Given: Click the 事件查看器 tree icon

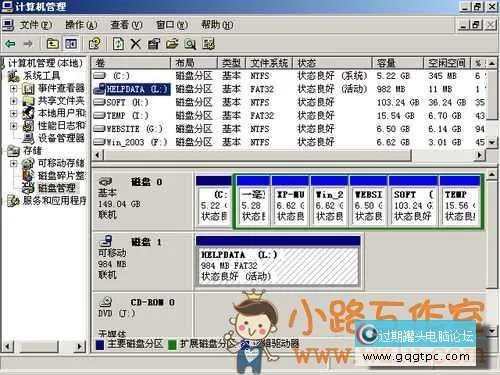Looking at the screenshot, I should 28,89.
